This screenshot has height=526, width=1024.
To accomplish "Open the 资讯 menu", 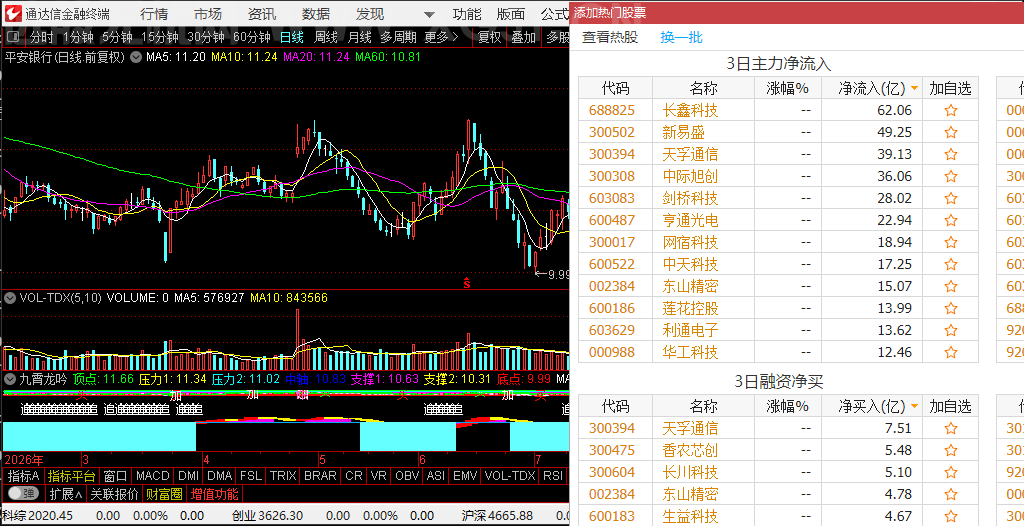I will [262, 14].
